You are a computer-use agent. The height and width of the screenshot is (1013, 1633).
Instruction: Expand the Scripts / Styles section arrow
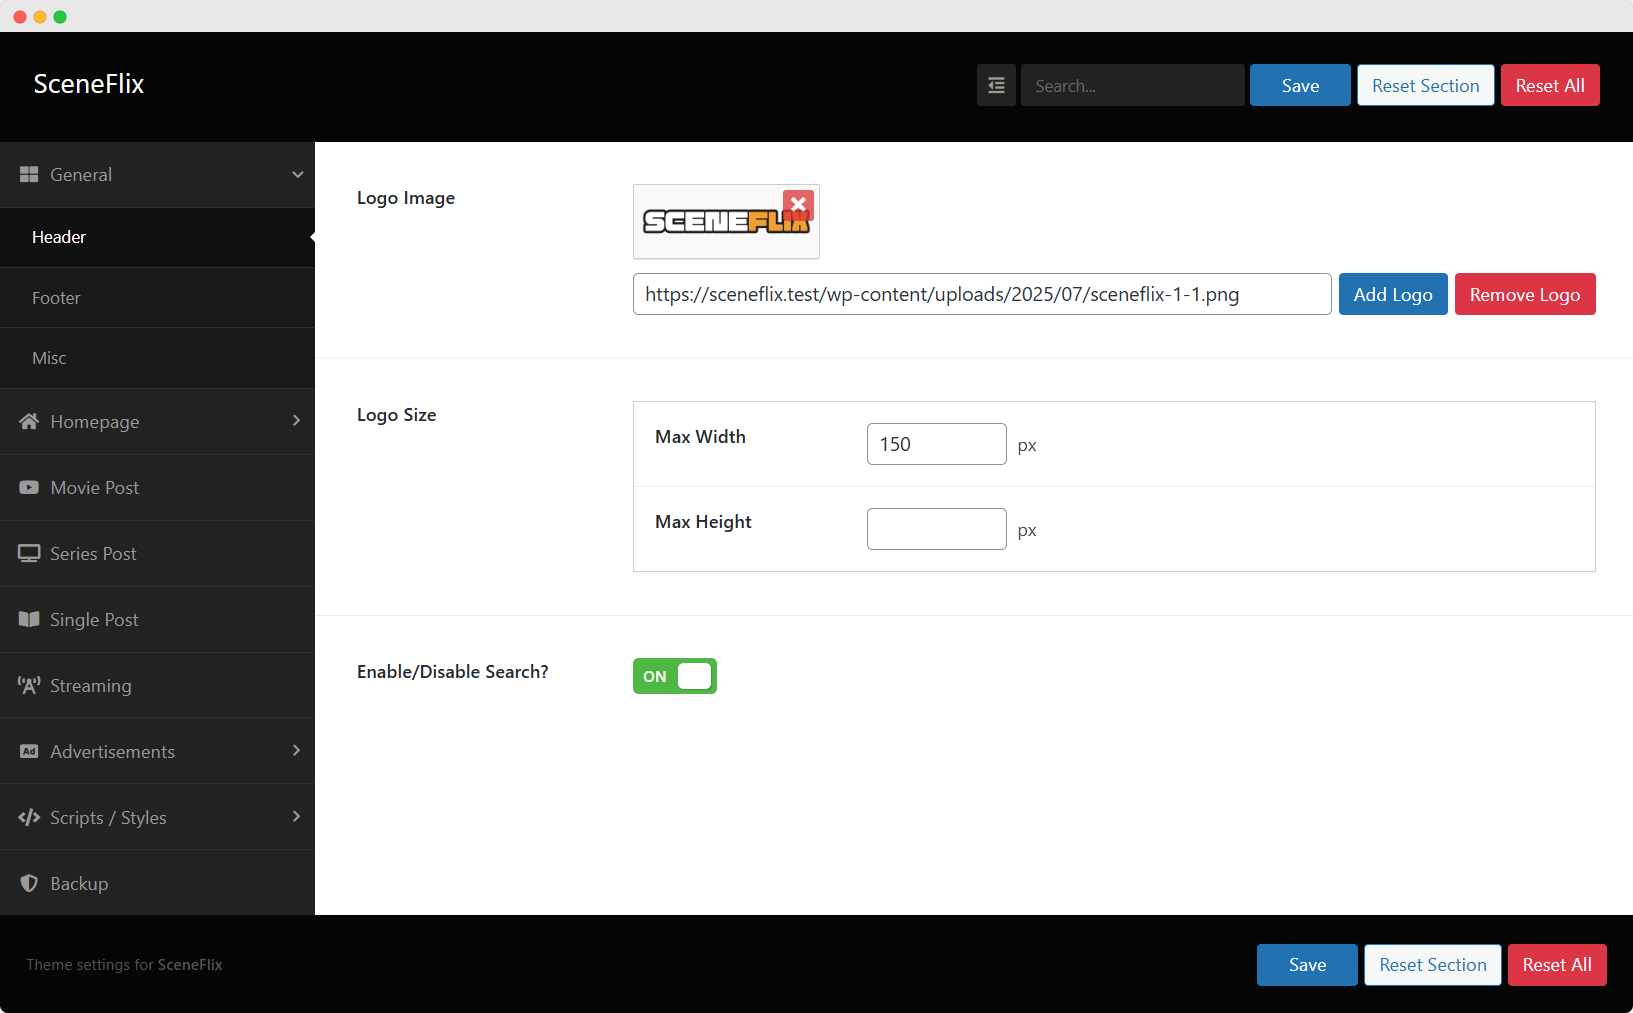296,816
